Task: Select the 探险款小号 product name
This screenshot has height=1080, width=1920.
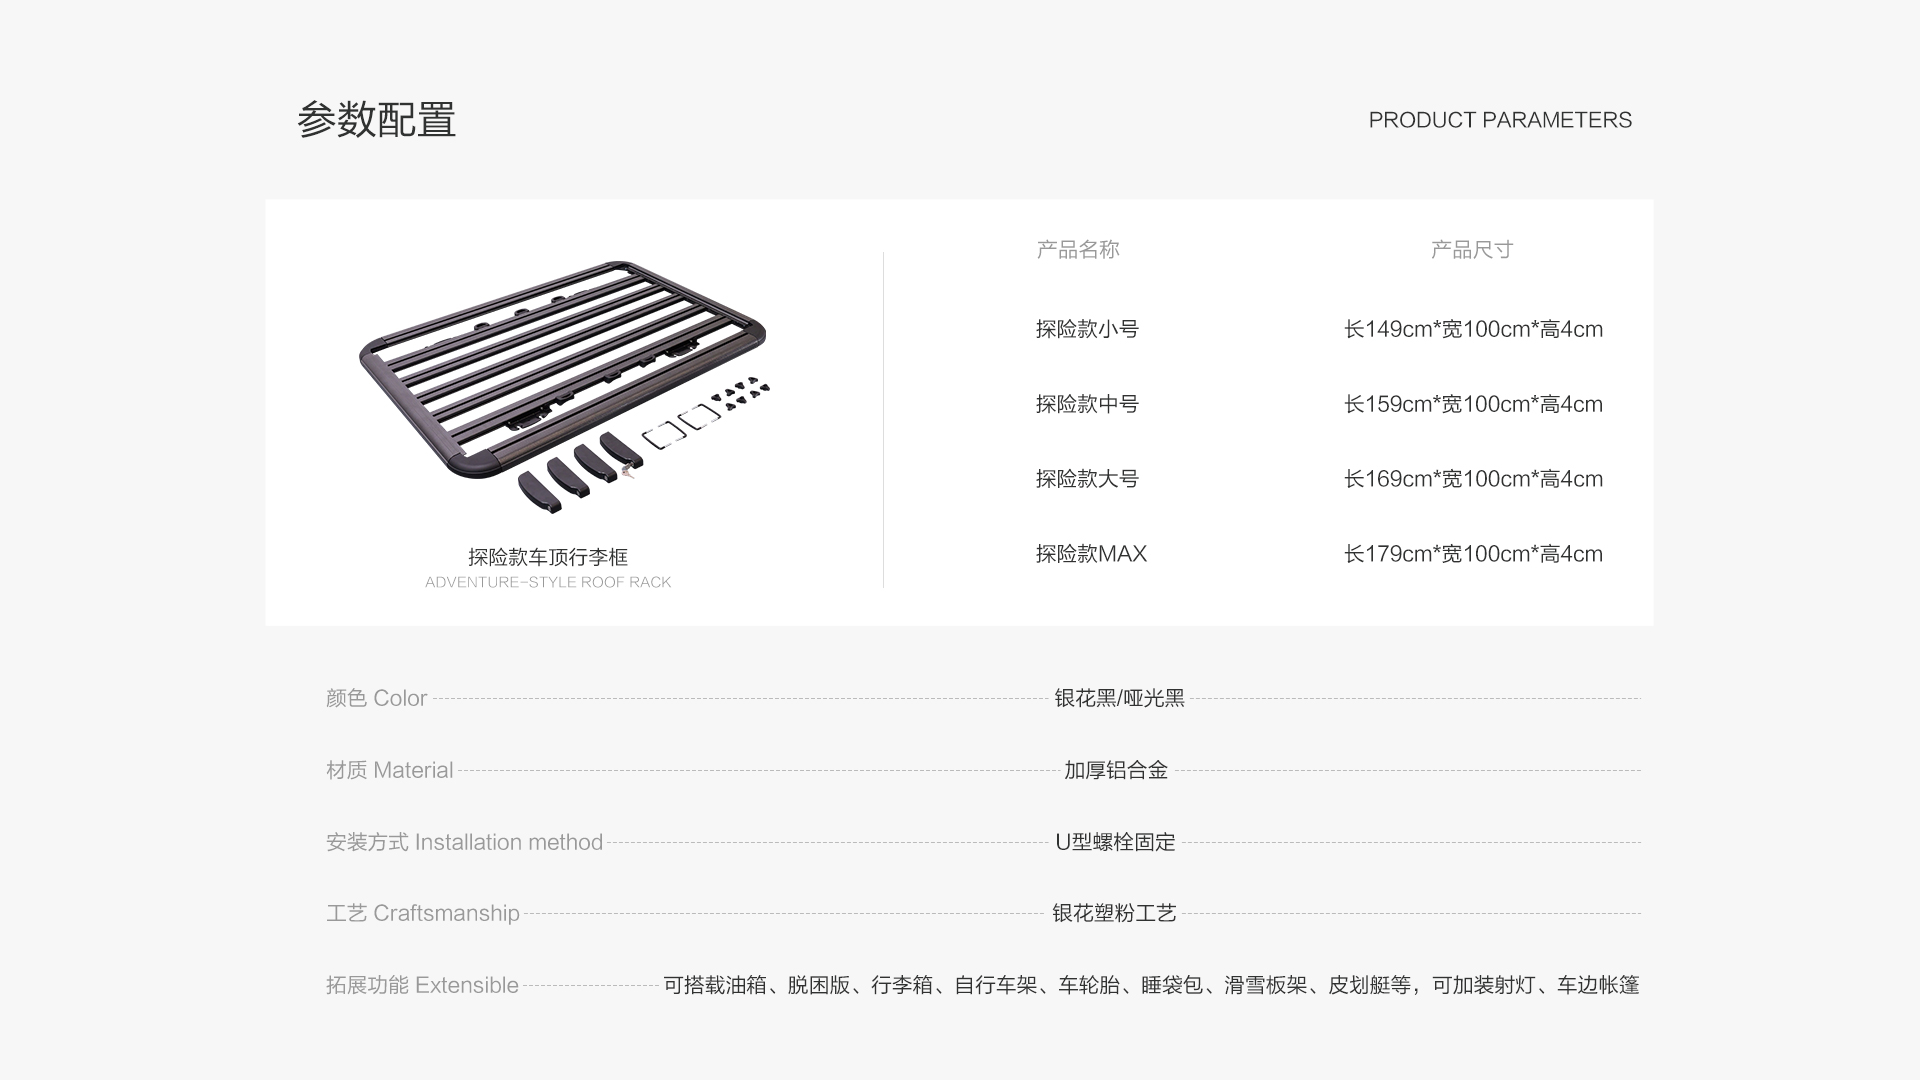Action: (x=1087, y=329)
